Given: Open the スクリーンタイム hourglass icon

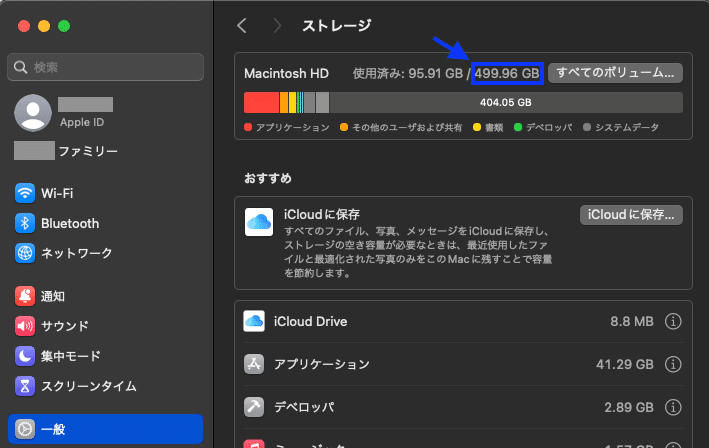Looking at the screenshot, I should click(x=25, y=386).
